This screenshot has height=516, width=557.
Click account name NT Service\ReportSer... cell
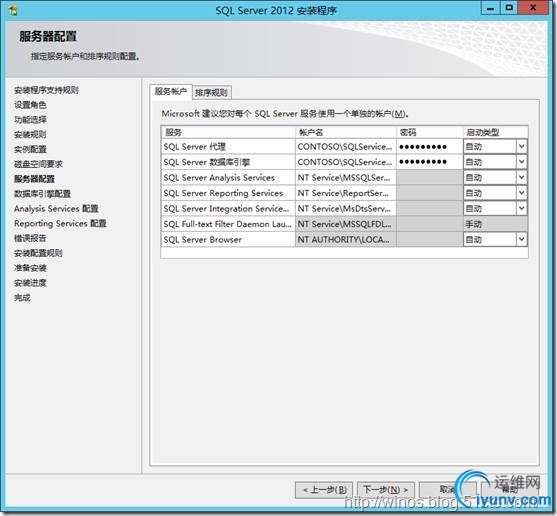[346, 193]
